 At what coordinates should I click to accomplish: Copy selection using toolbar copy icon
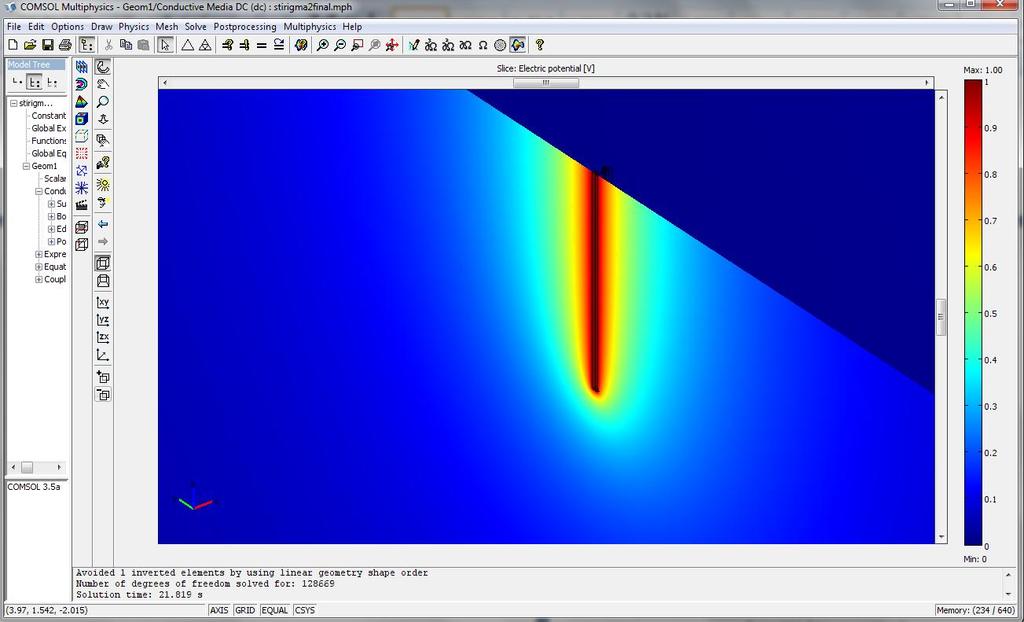pyautogui.click(x=126, y=45)
